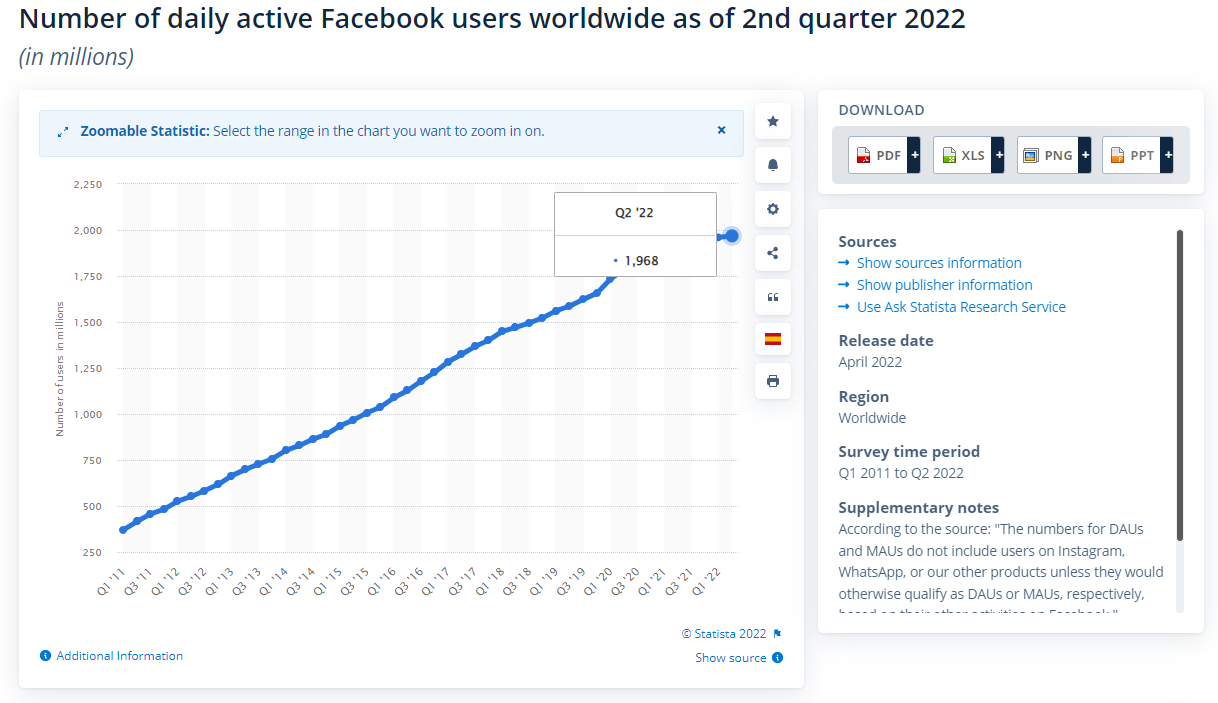This screenshot has height=703, width=1218.
Task: Expand extra options next to PDF button
Action: tap(915, 155)
